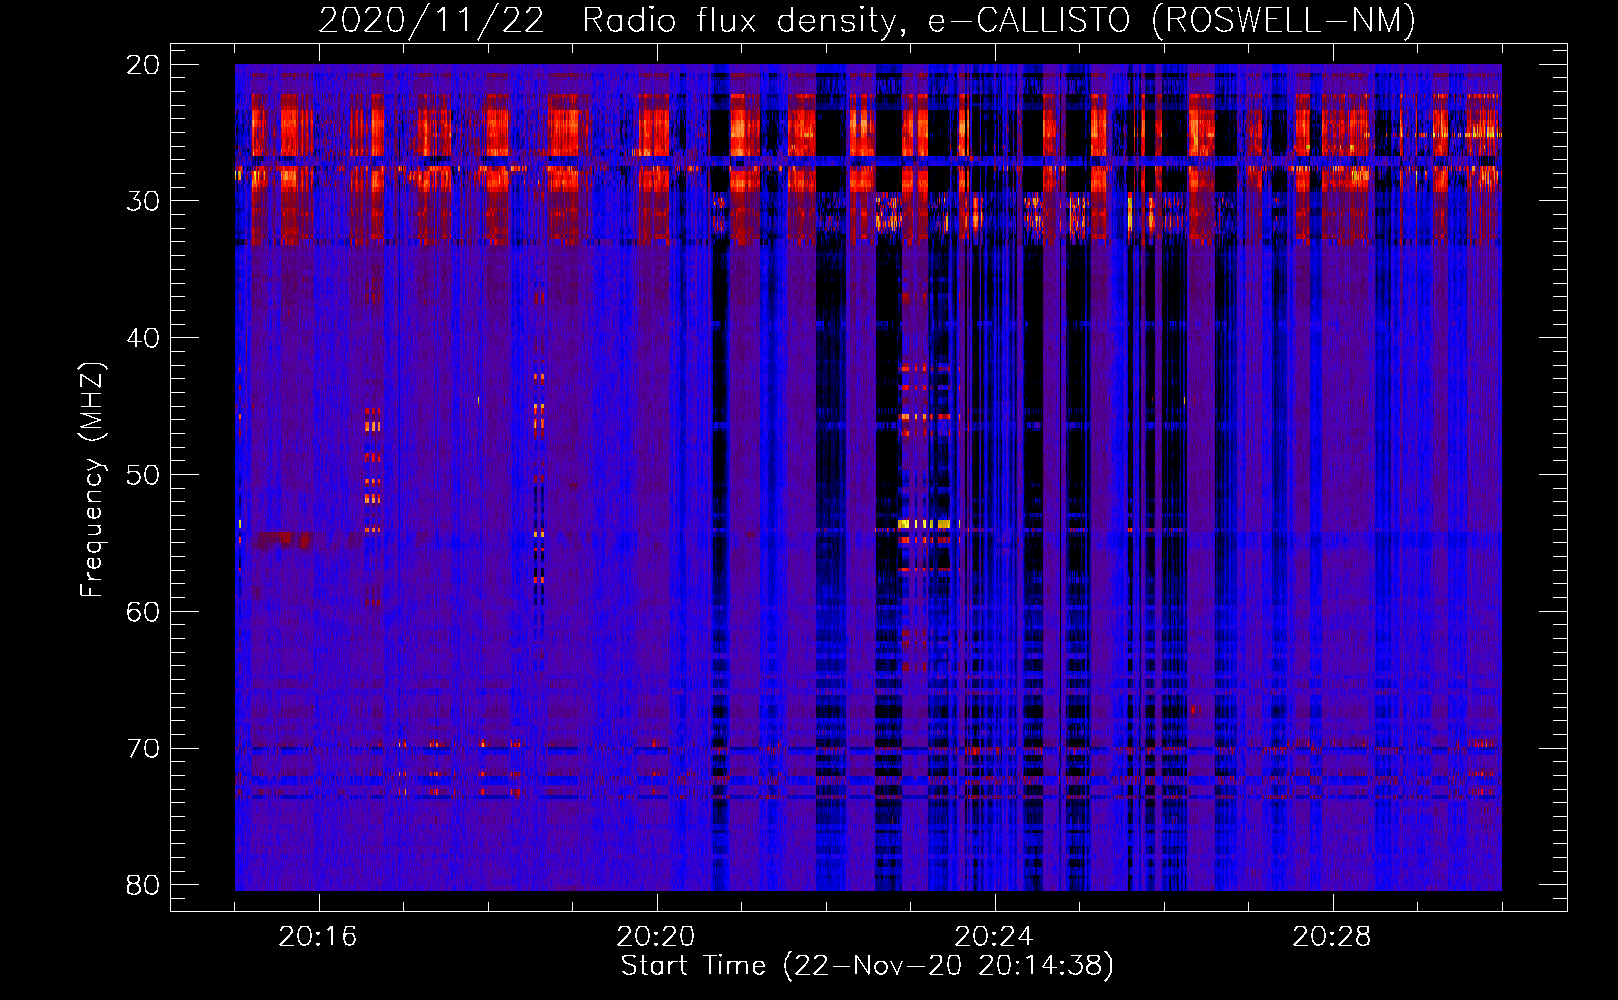The width and height of the screenshot is (1618, 1000).
Task: Click the 20:28 time tick label
Action: tap(1332, 937)
